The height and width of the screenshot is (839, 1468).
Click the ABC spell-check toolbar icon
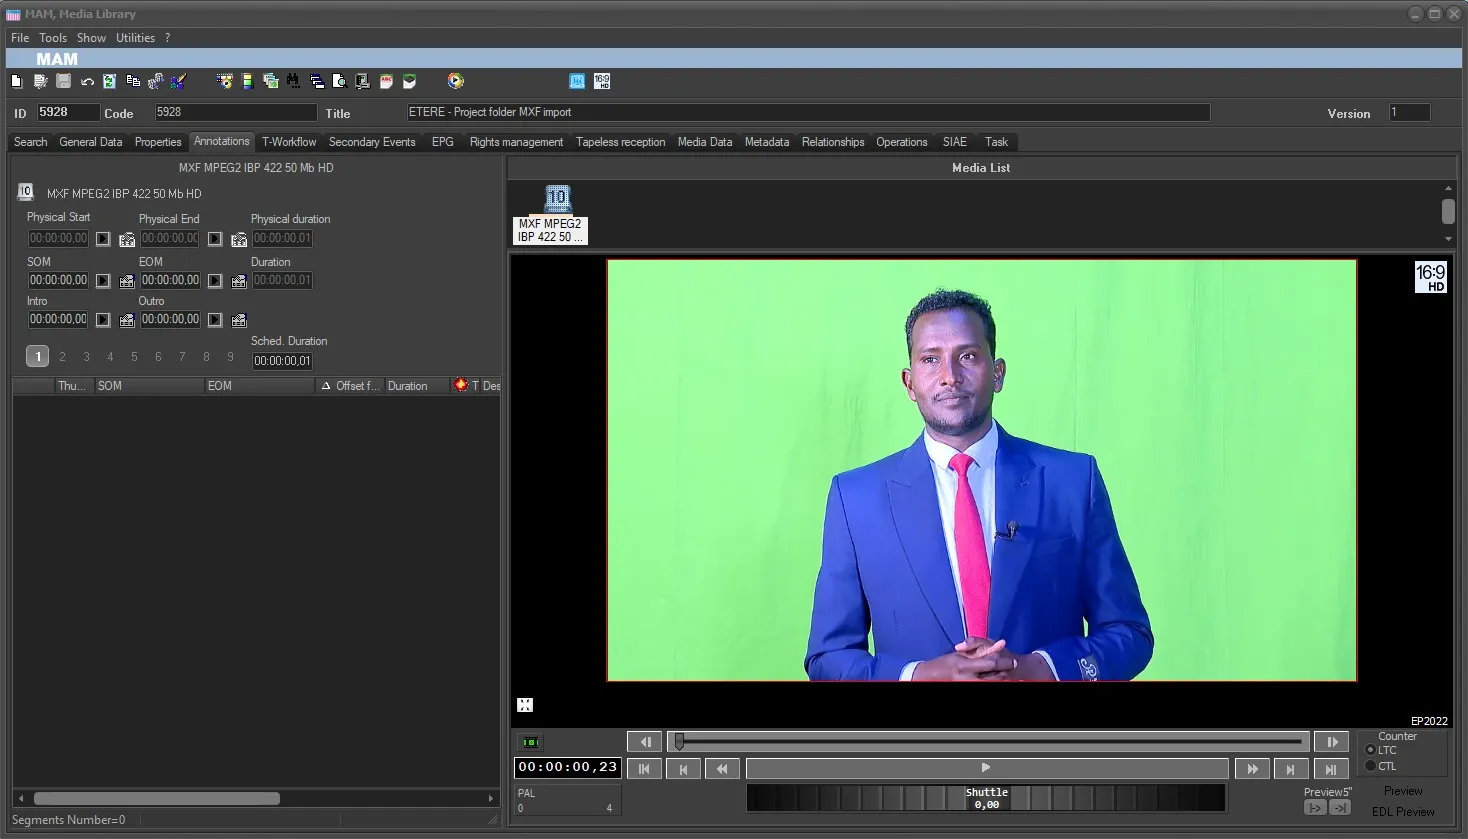point(386,81)
